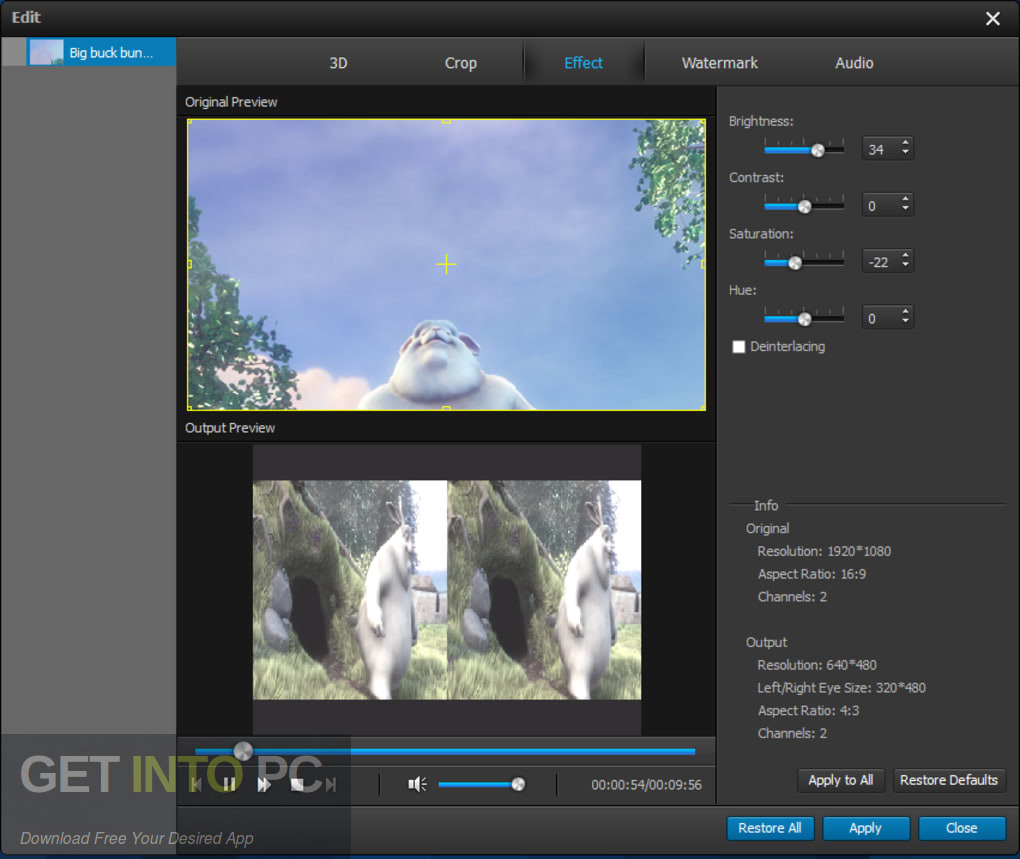Click the 'Original Preview' label
1020x859 pixels.
(x=231, y=102)
